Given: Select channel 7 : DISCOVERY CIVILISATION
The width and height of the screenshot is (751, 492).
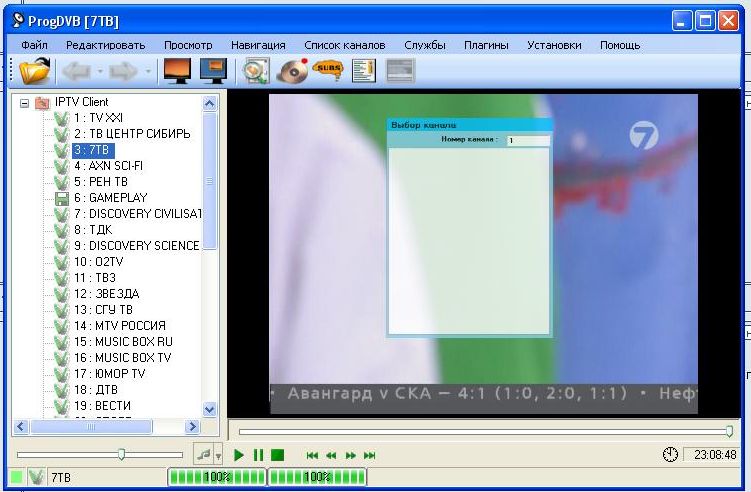Looking at the screenshot, I should pos(137,214).
